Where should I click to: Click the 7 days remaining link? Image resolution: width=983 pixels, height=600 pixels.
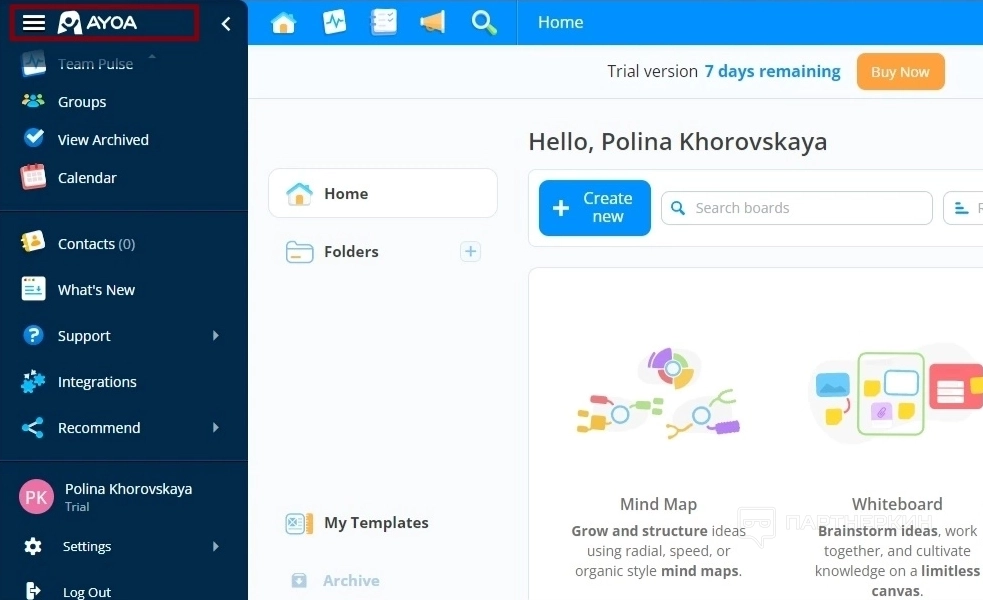click(772, 71)
